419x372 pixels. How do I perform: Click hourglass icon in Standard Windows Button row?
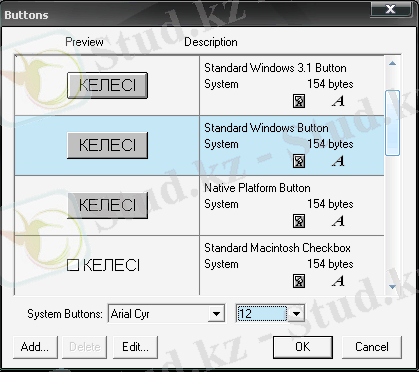[299, 161]
